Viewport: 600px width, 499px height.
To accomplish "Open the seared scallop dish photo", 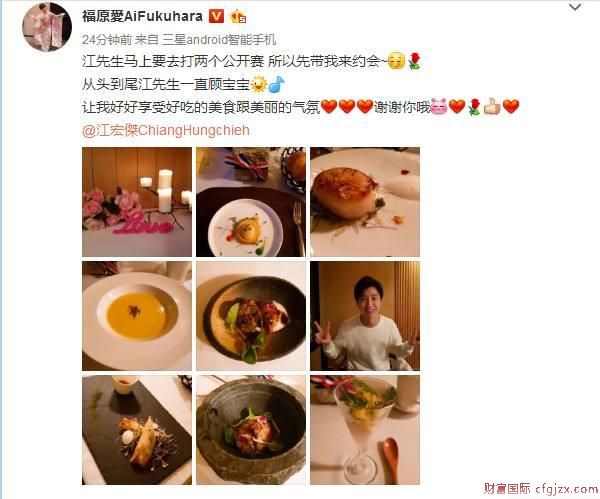I will pos(365,202).
